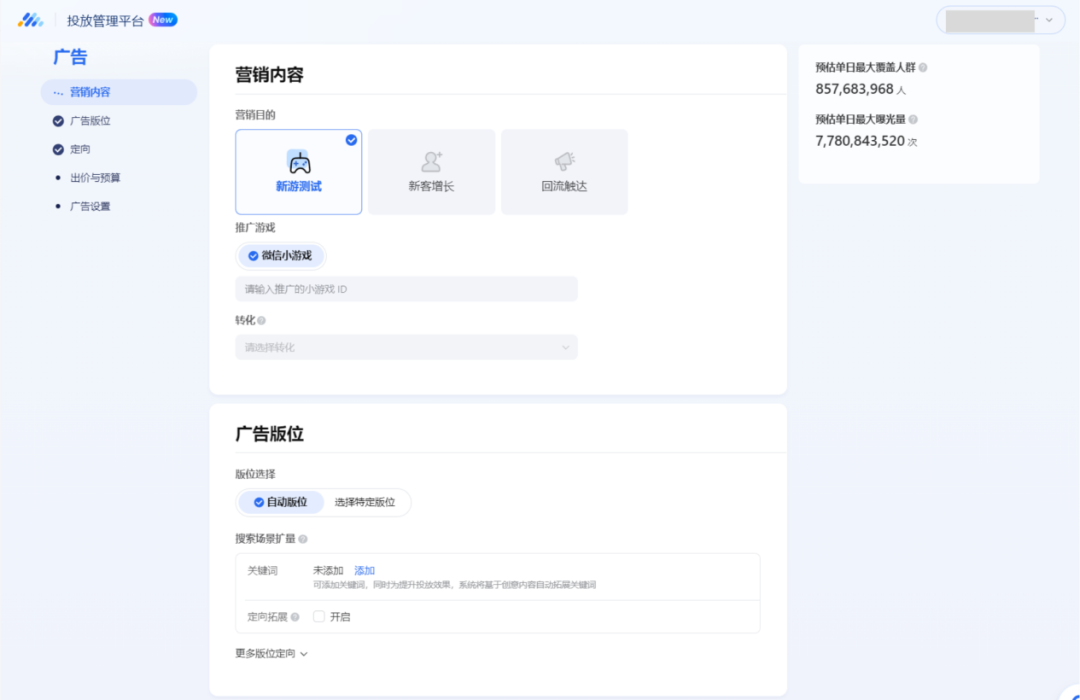Open the account dropdown in top right
Image resolution: width=1080 pixels, height=700 pixels.
1000,20
